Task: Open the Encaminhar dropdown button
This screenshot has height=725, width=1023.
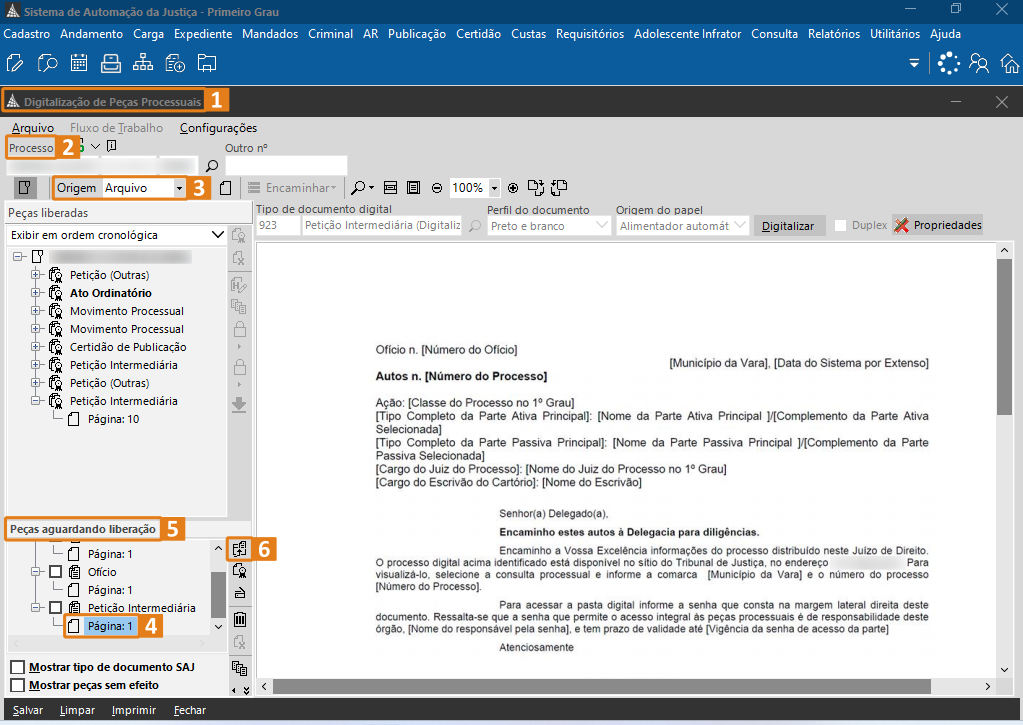Action: point(292,188)
